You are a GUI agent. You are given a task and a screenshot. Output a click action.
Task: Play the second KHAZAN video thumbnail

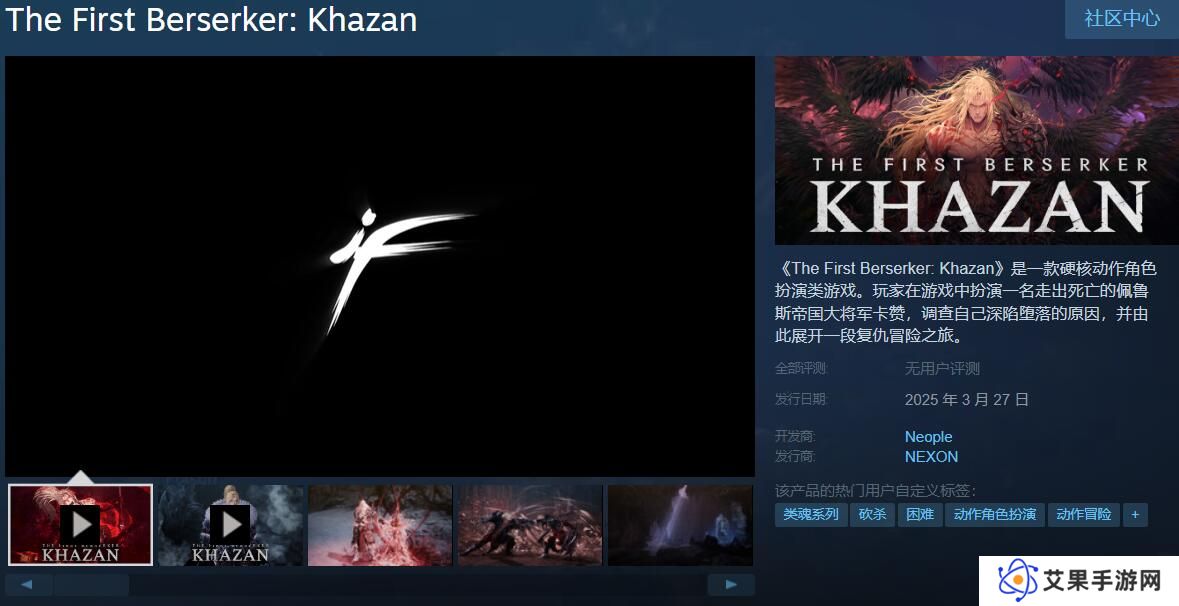click(x=231, y=525)
